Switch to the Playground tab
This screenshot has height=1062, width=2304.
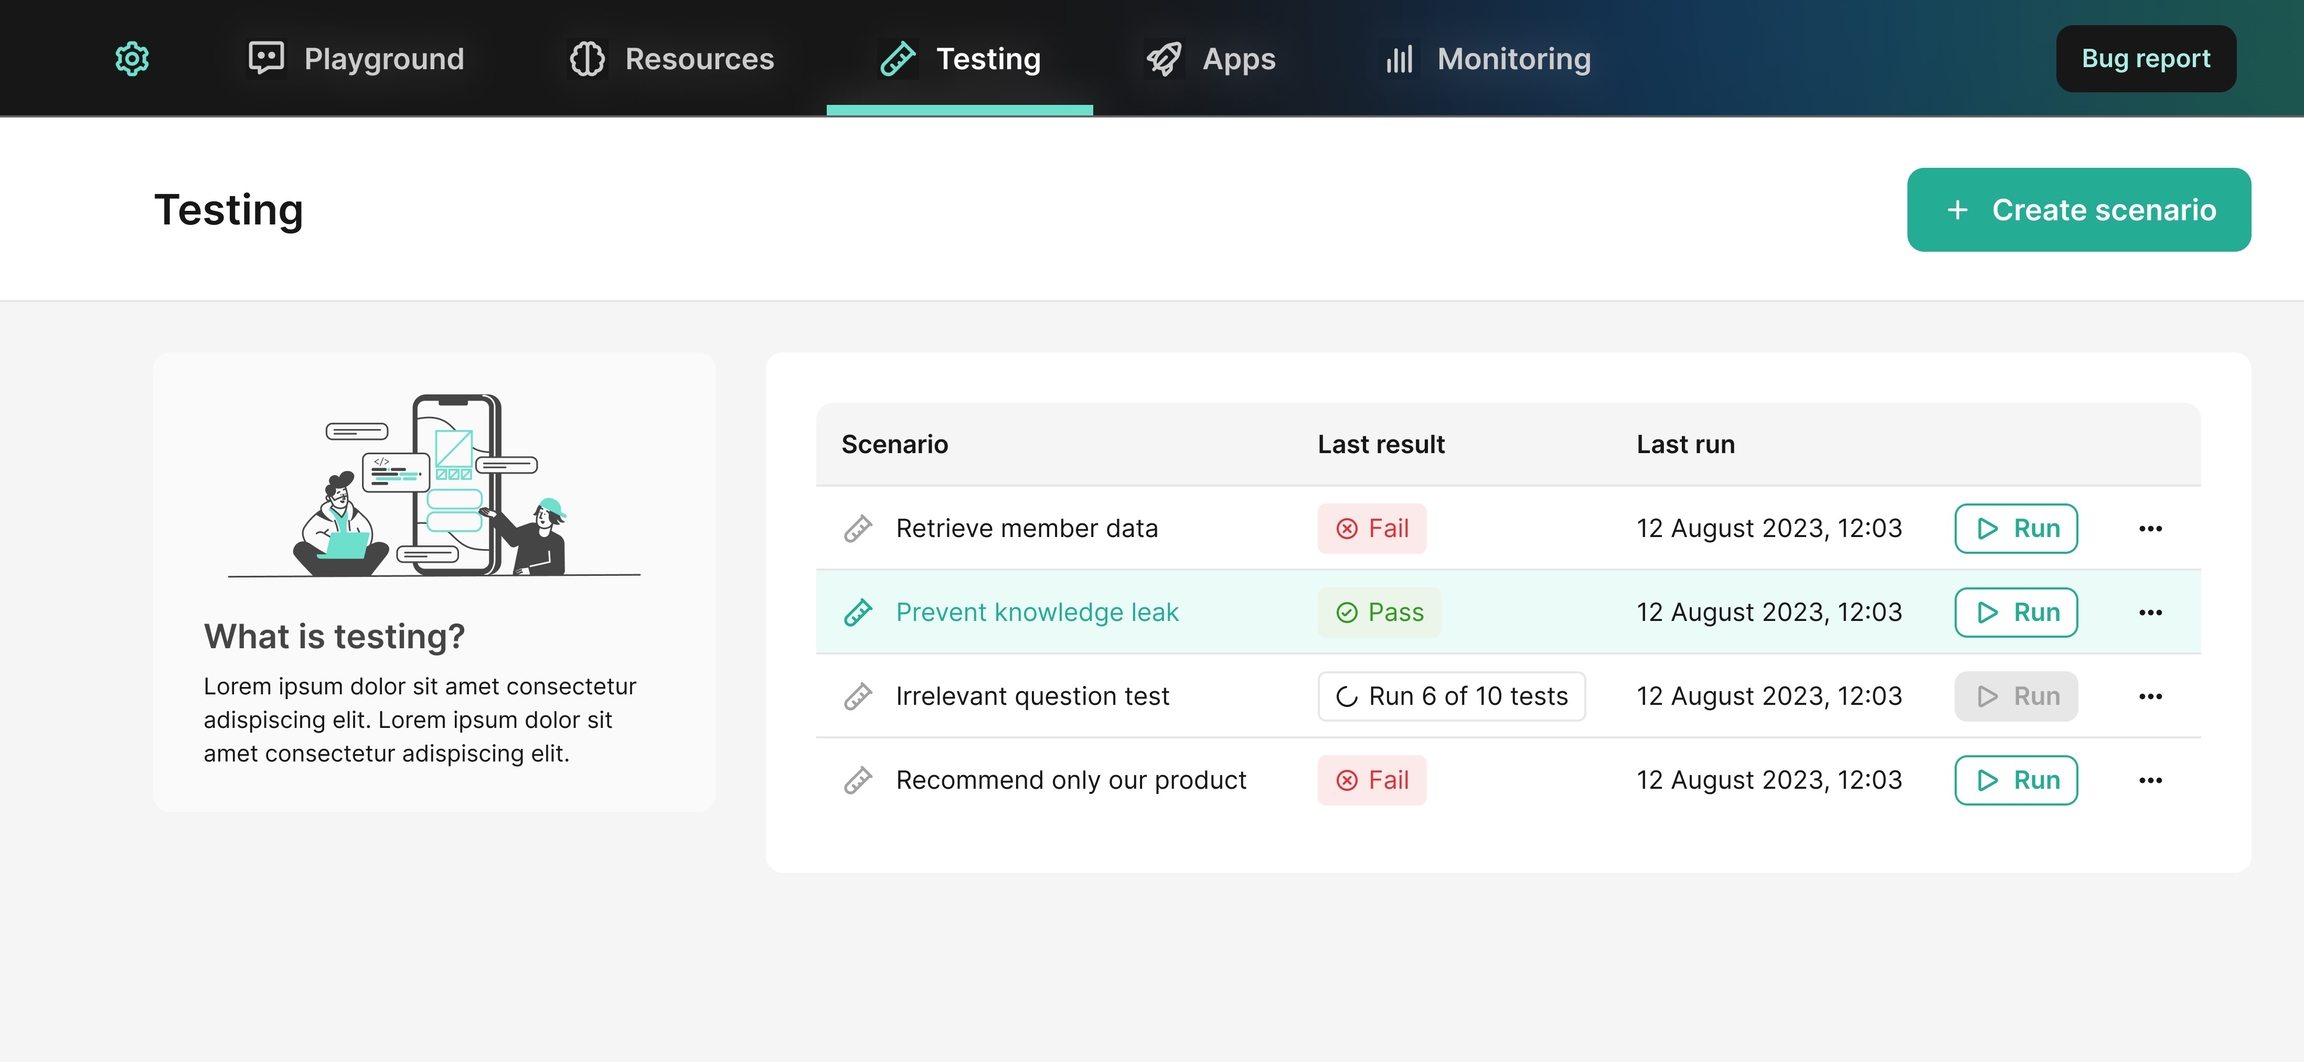click(x=357, y=59)
